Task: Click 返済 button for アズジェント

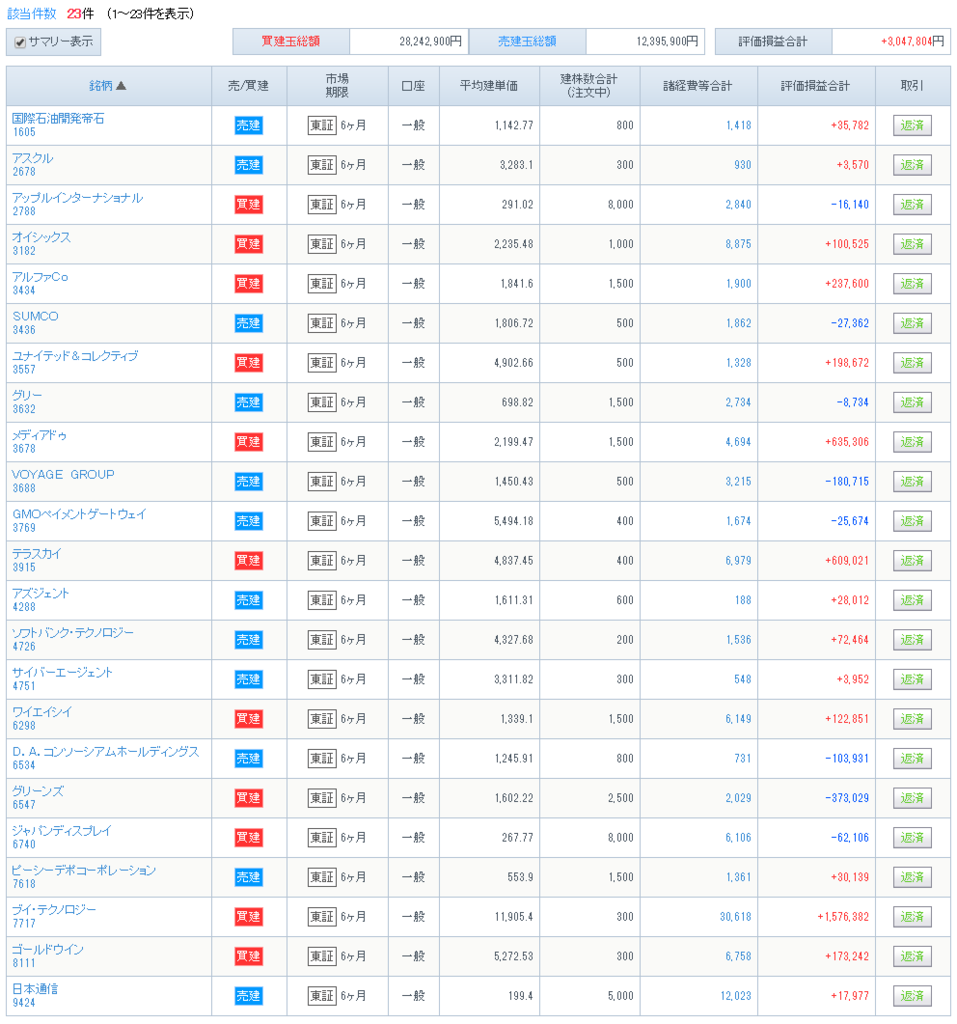Action: pos(912,600)
